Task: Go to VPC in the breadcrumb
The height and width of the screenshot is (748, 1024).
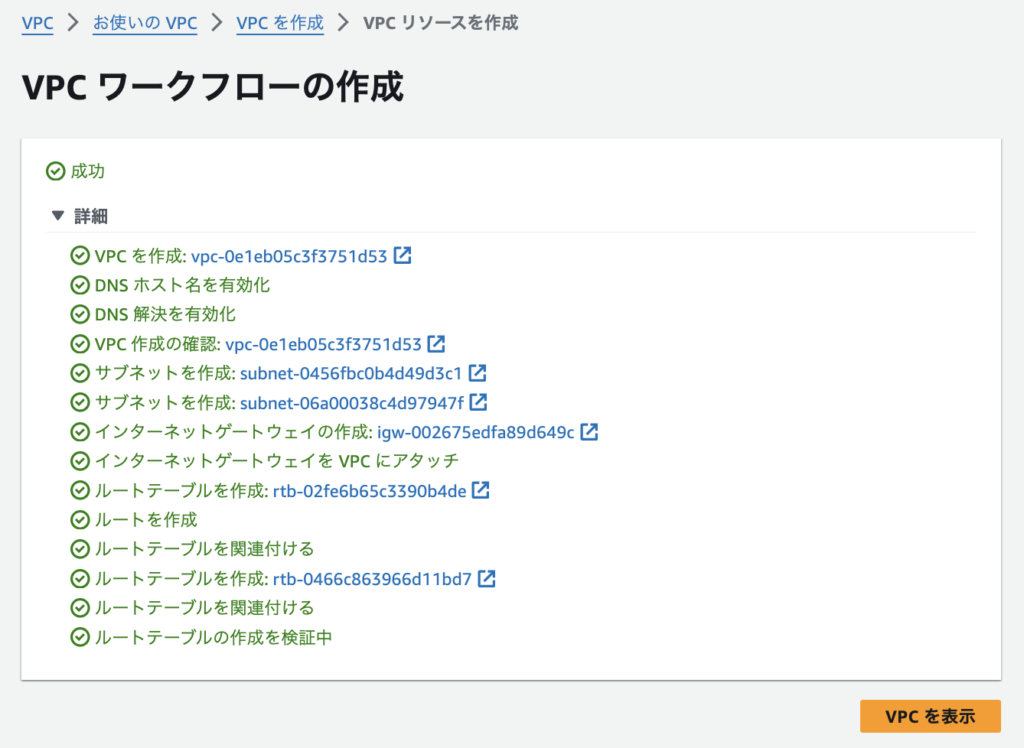Action: [x=38, y=22]
